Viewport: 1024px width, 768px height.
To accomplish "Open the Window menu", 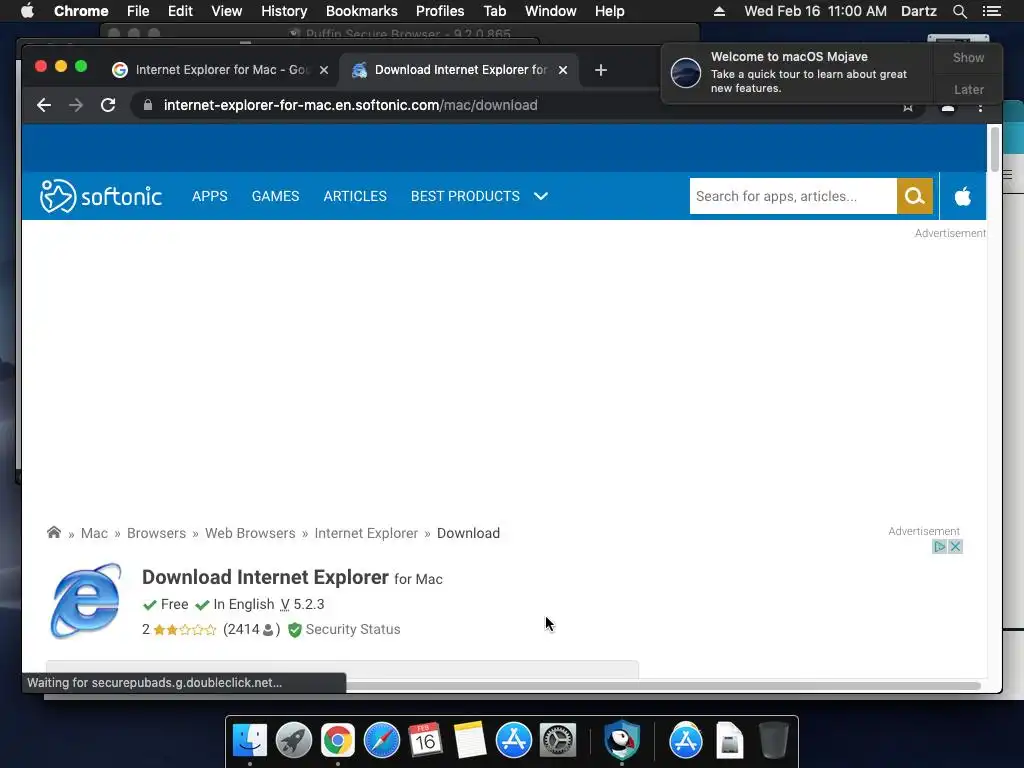I will pyautogui.click(x=551, y=11).
